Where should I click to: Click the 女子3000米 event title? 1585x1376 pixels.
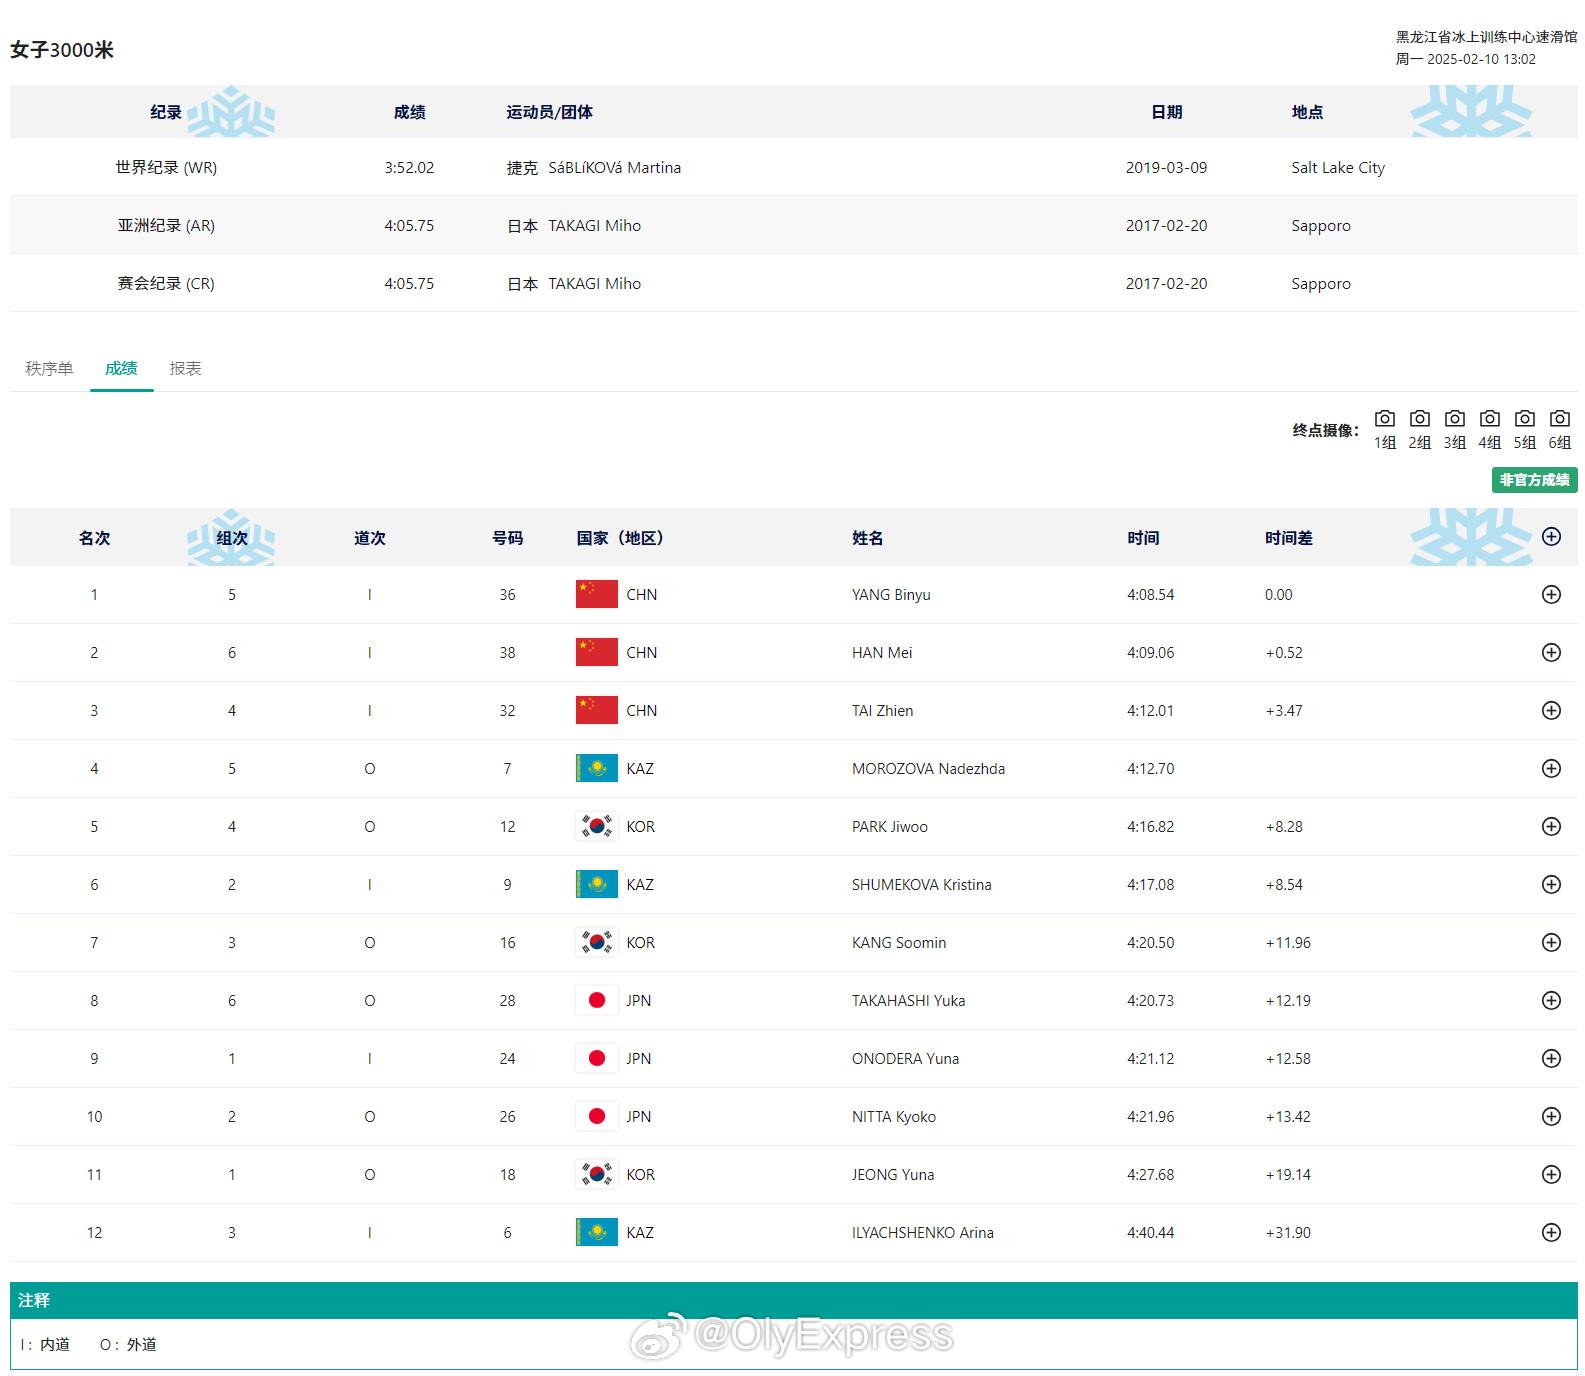tap(62, 50)
